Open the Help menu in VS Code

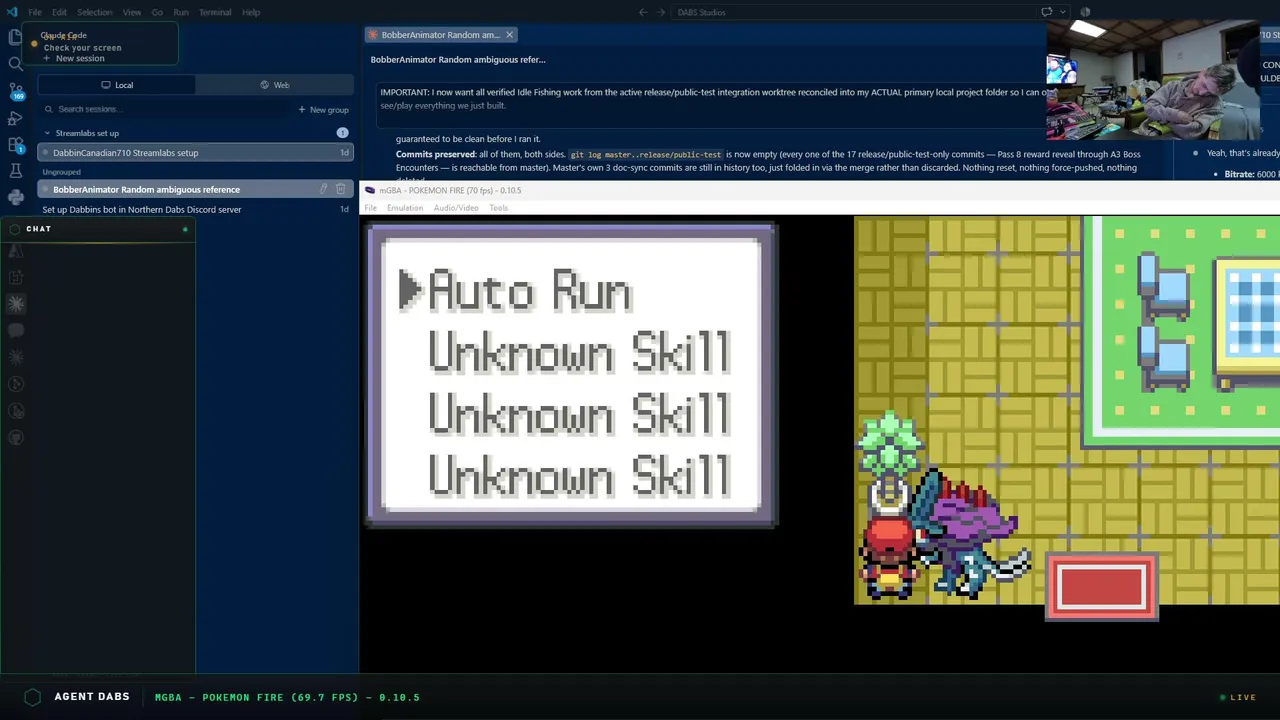tap(251, 12)
